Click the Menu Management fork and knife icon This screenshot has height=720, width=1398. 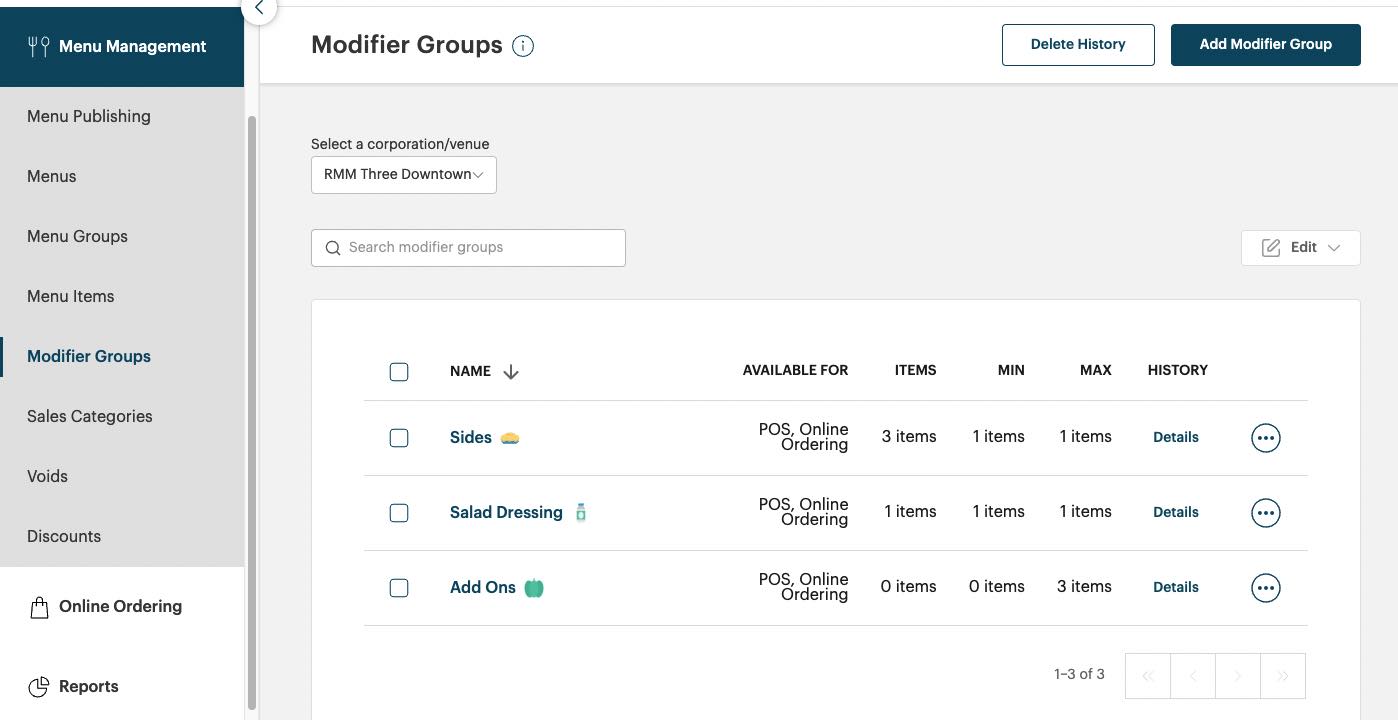(39, 45)
